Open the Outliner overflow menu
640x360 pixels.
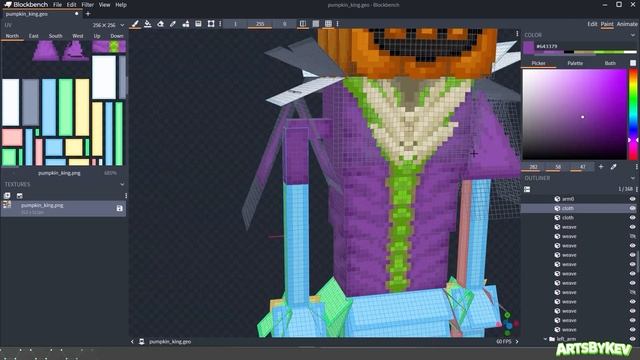(637, 189)
